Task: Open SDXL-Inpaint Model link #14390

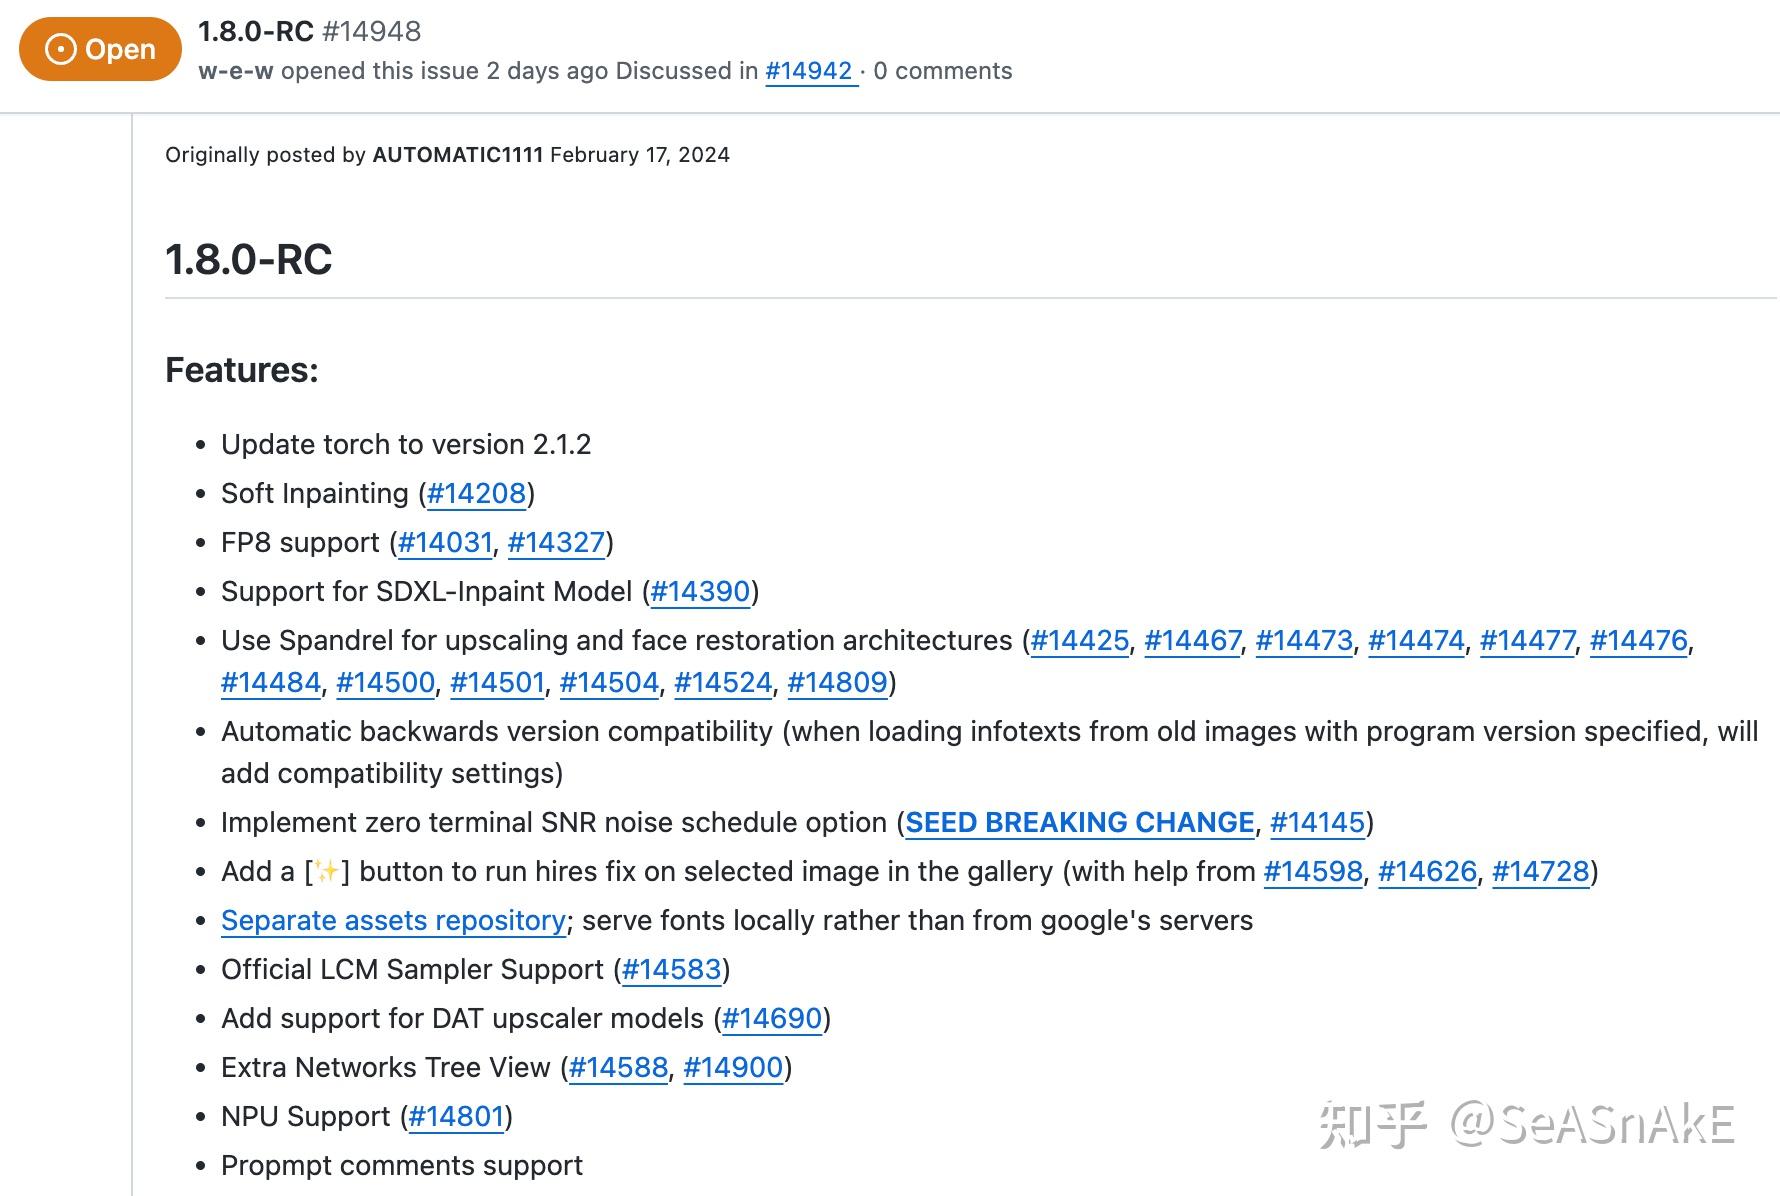Action: (700, 591)
